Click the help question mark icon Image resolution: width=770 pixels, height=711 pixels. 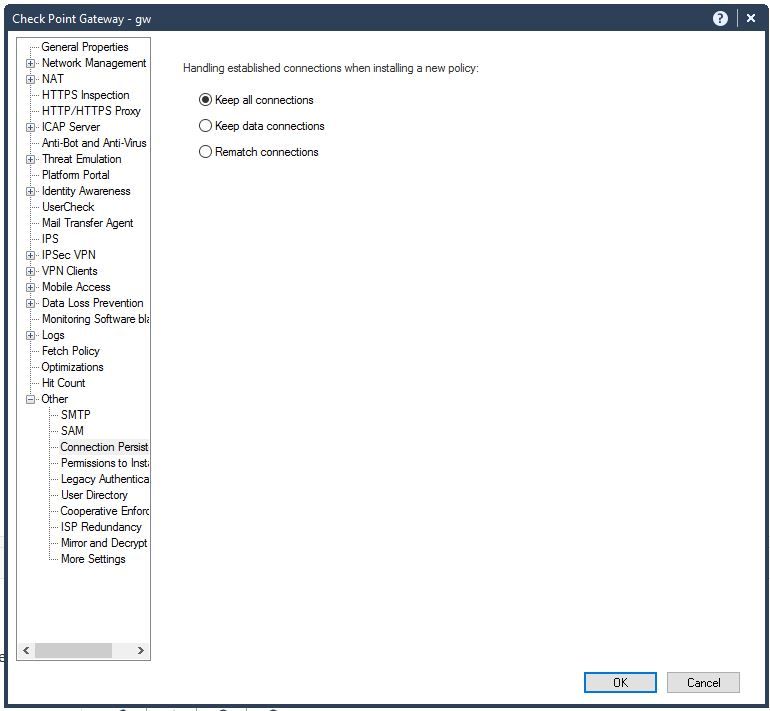tap(720, 18)
